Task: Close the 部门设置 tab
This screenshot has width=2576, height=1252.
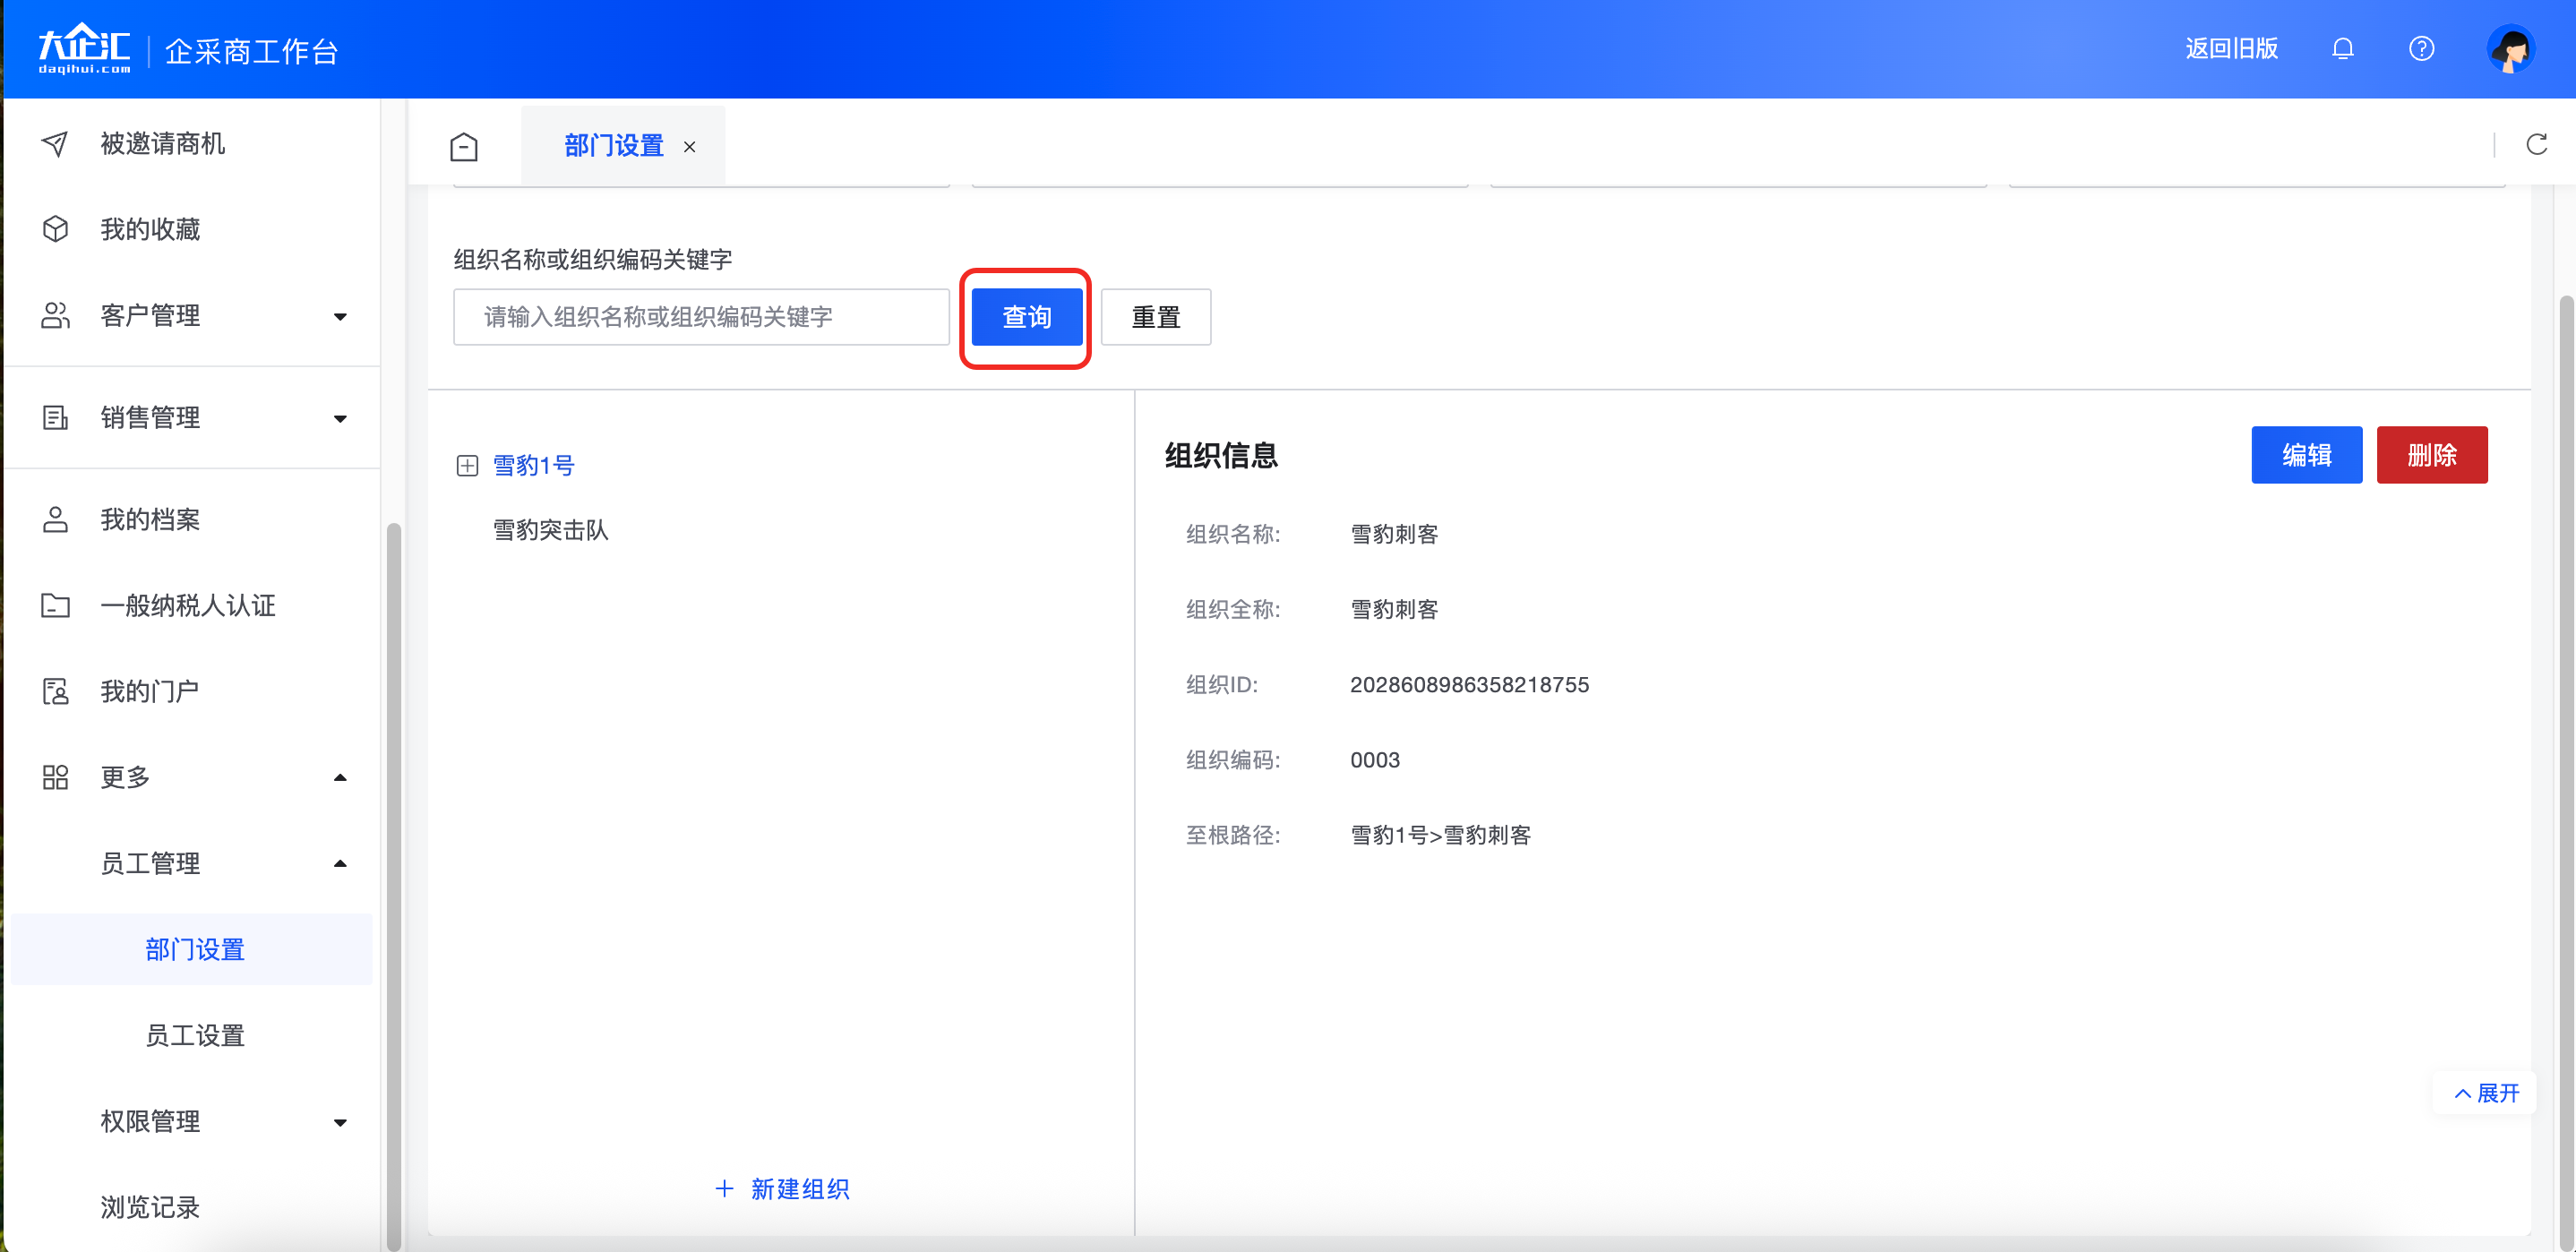Action: click(x=689, y=147)
